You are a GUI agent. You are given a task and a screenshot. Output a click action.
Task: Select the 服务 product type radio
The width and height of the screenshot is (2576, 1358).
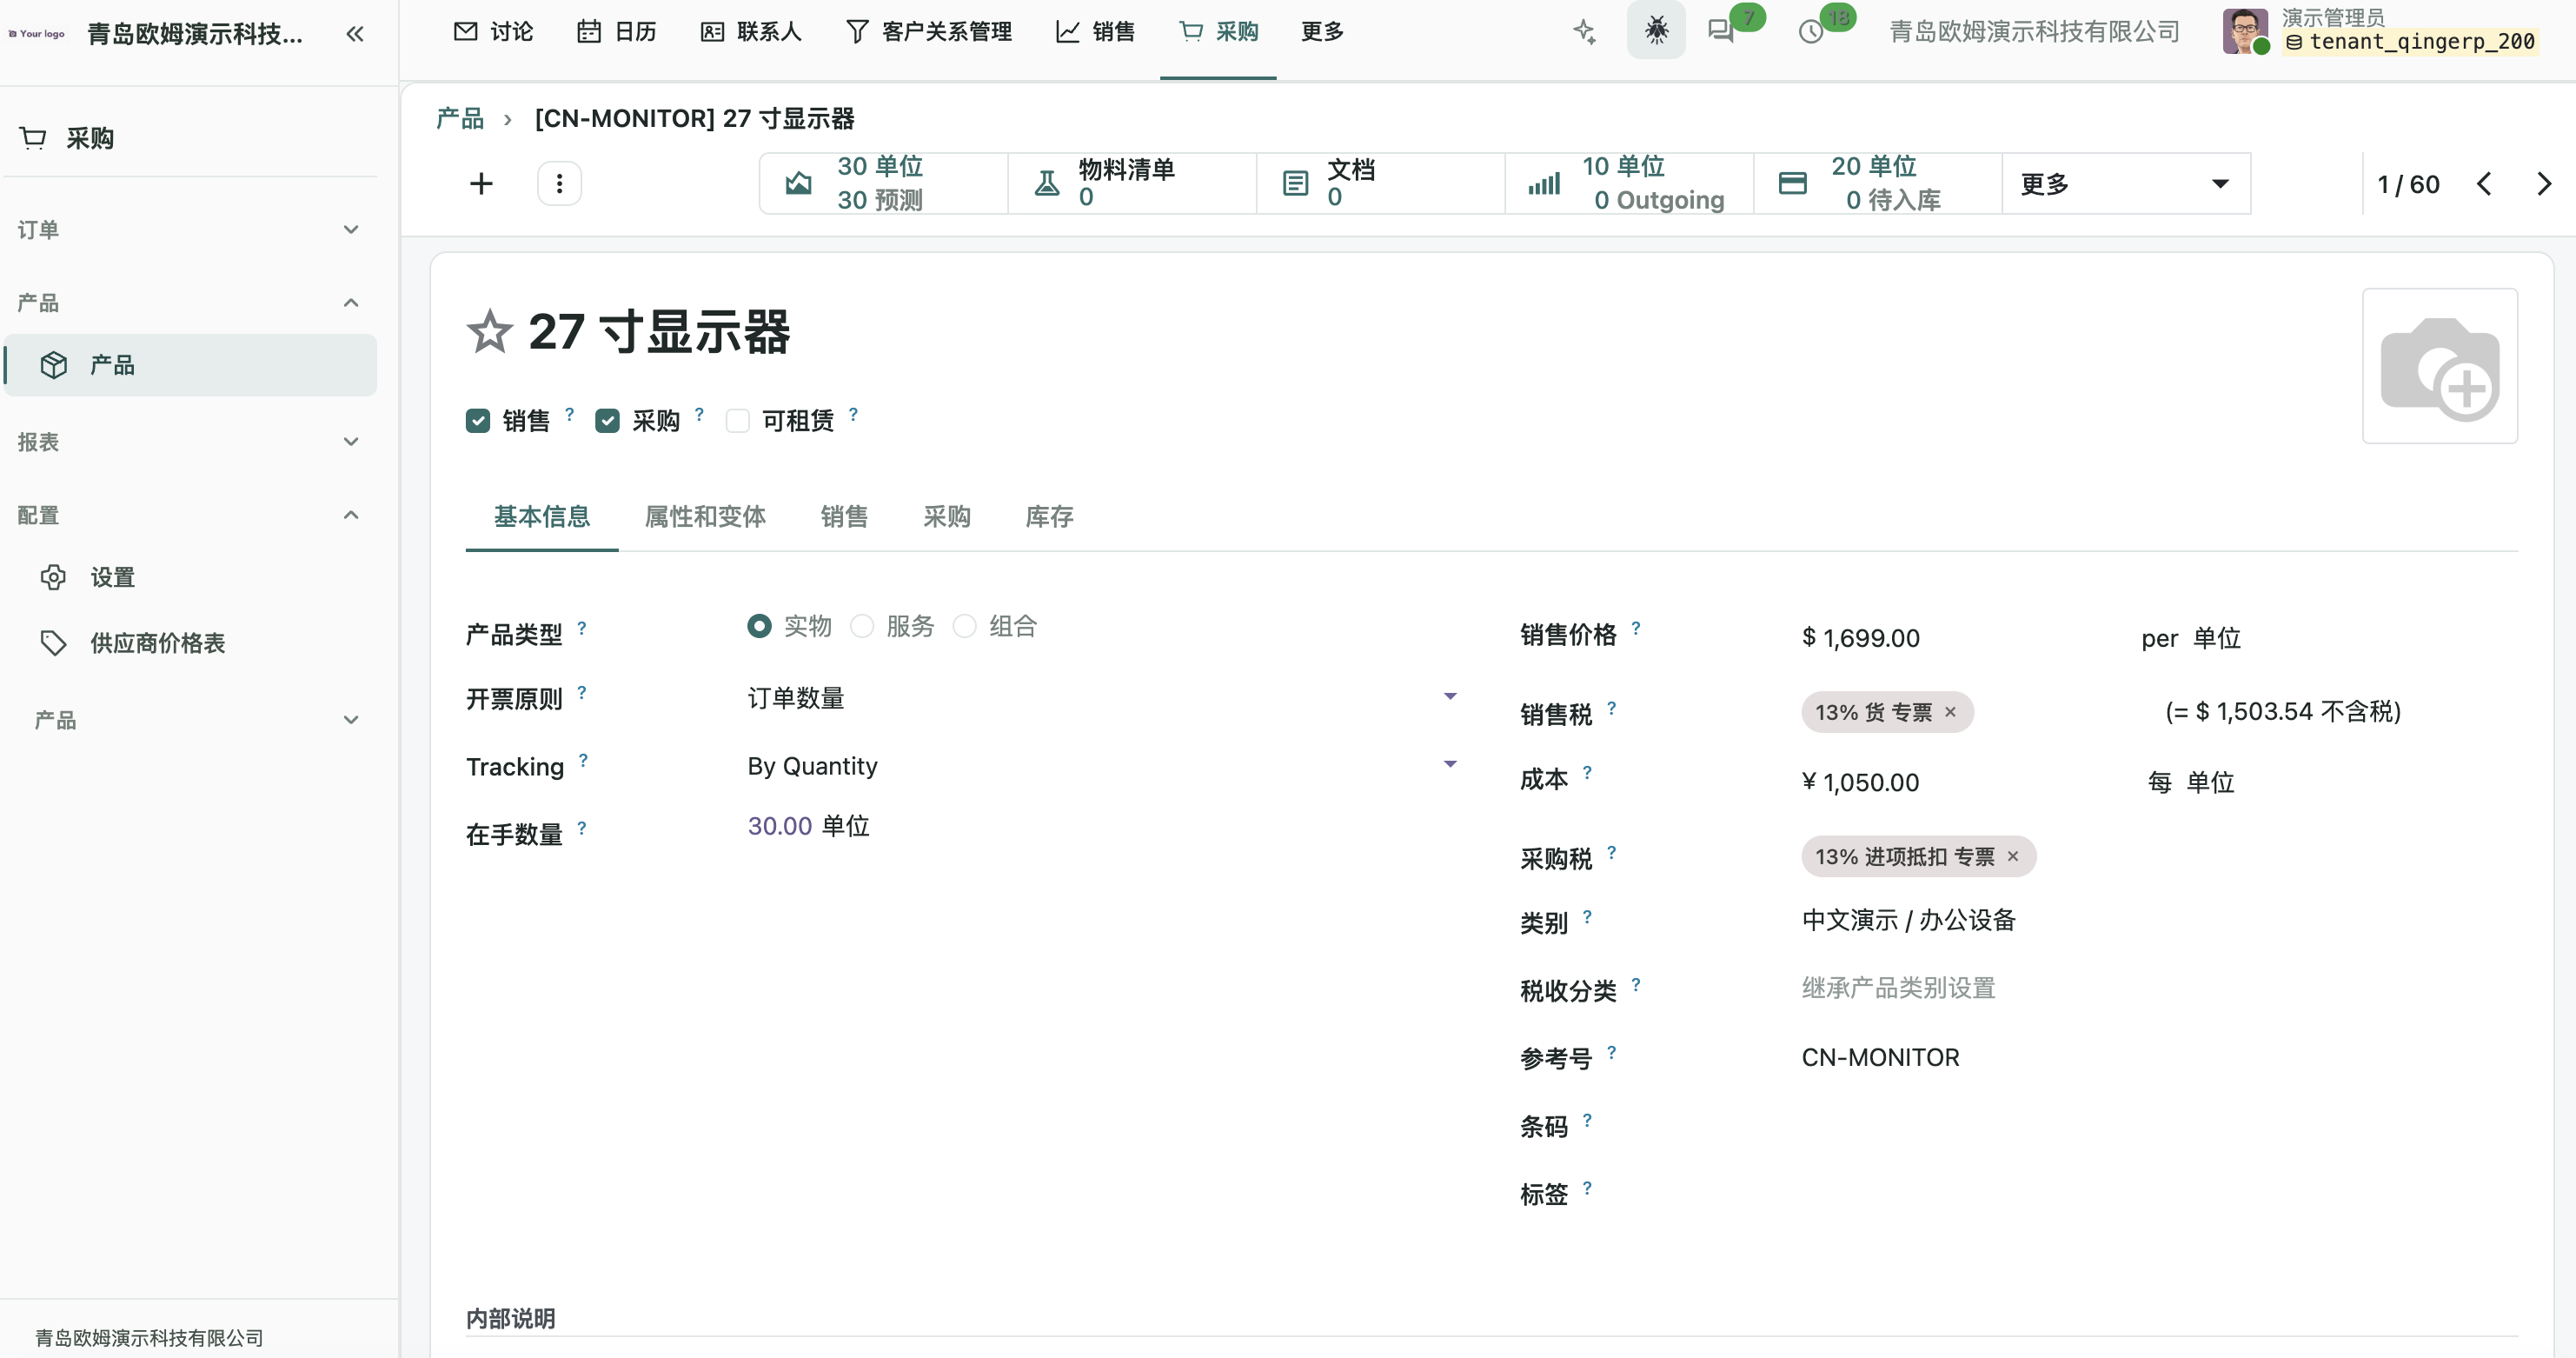point(861,626)
